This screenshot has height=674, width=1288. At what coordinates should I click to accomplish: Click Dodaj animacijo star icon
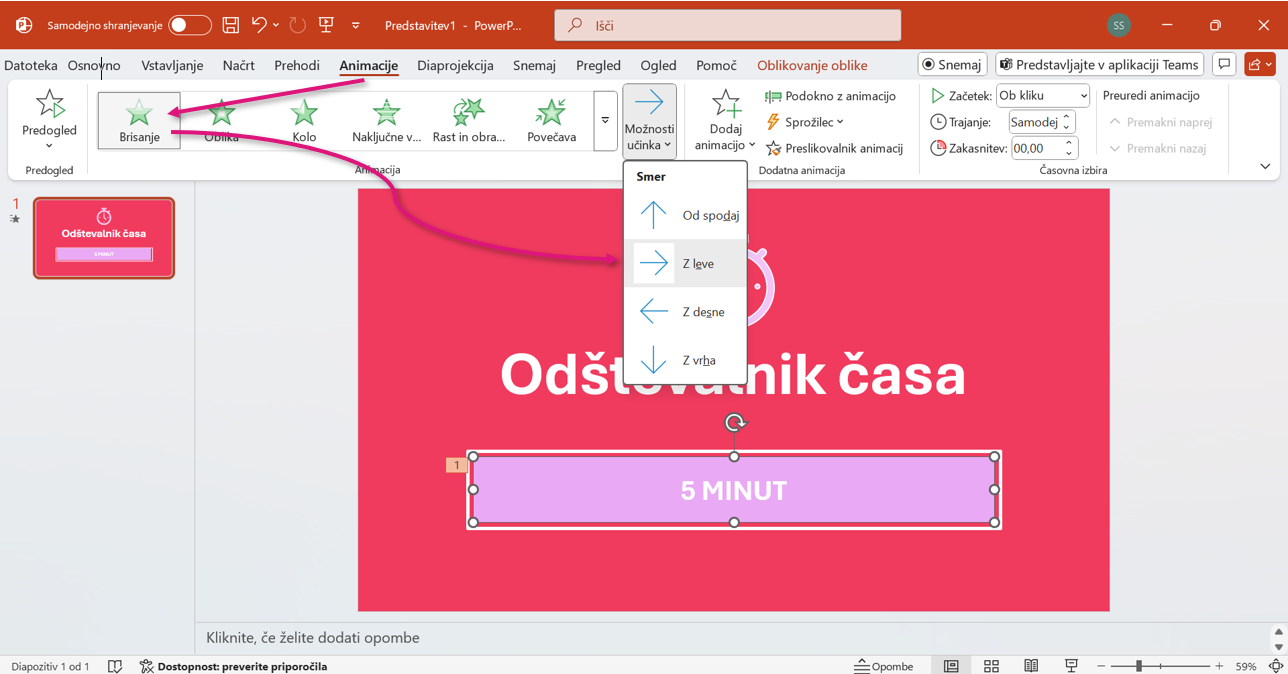(x=725, y=105)
